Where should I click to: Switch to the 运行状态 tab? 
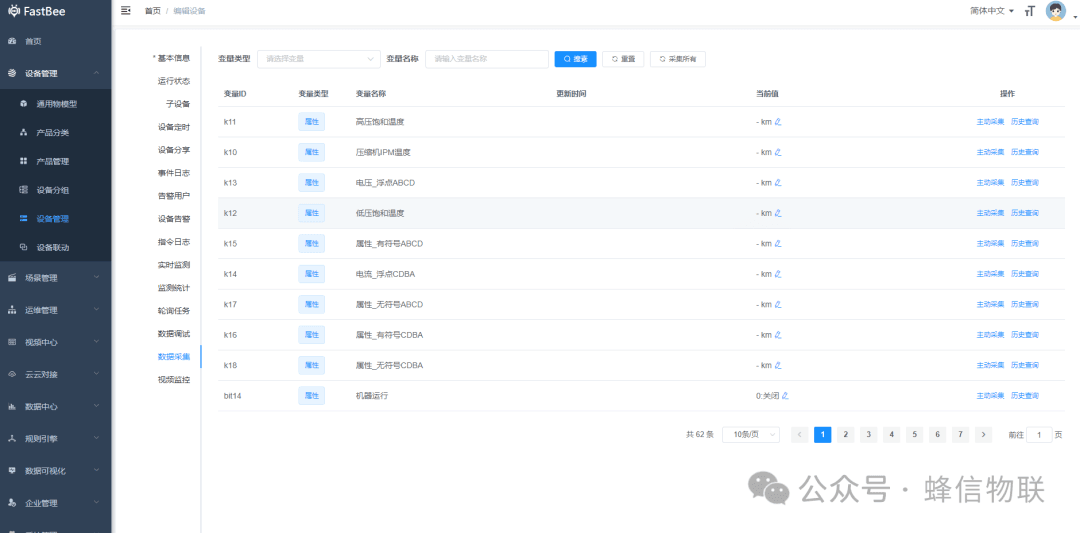[174, 81]
